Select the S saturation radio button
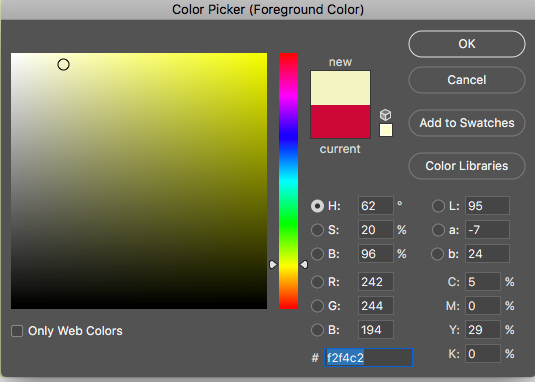 pyautogui.click(x=317, y=230)
